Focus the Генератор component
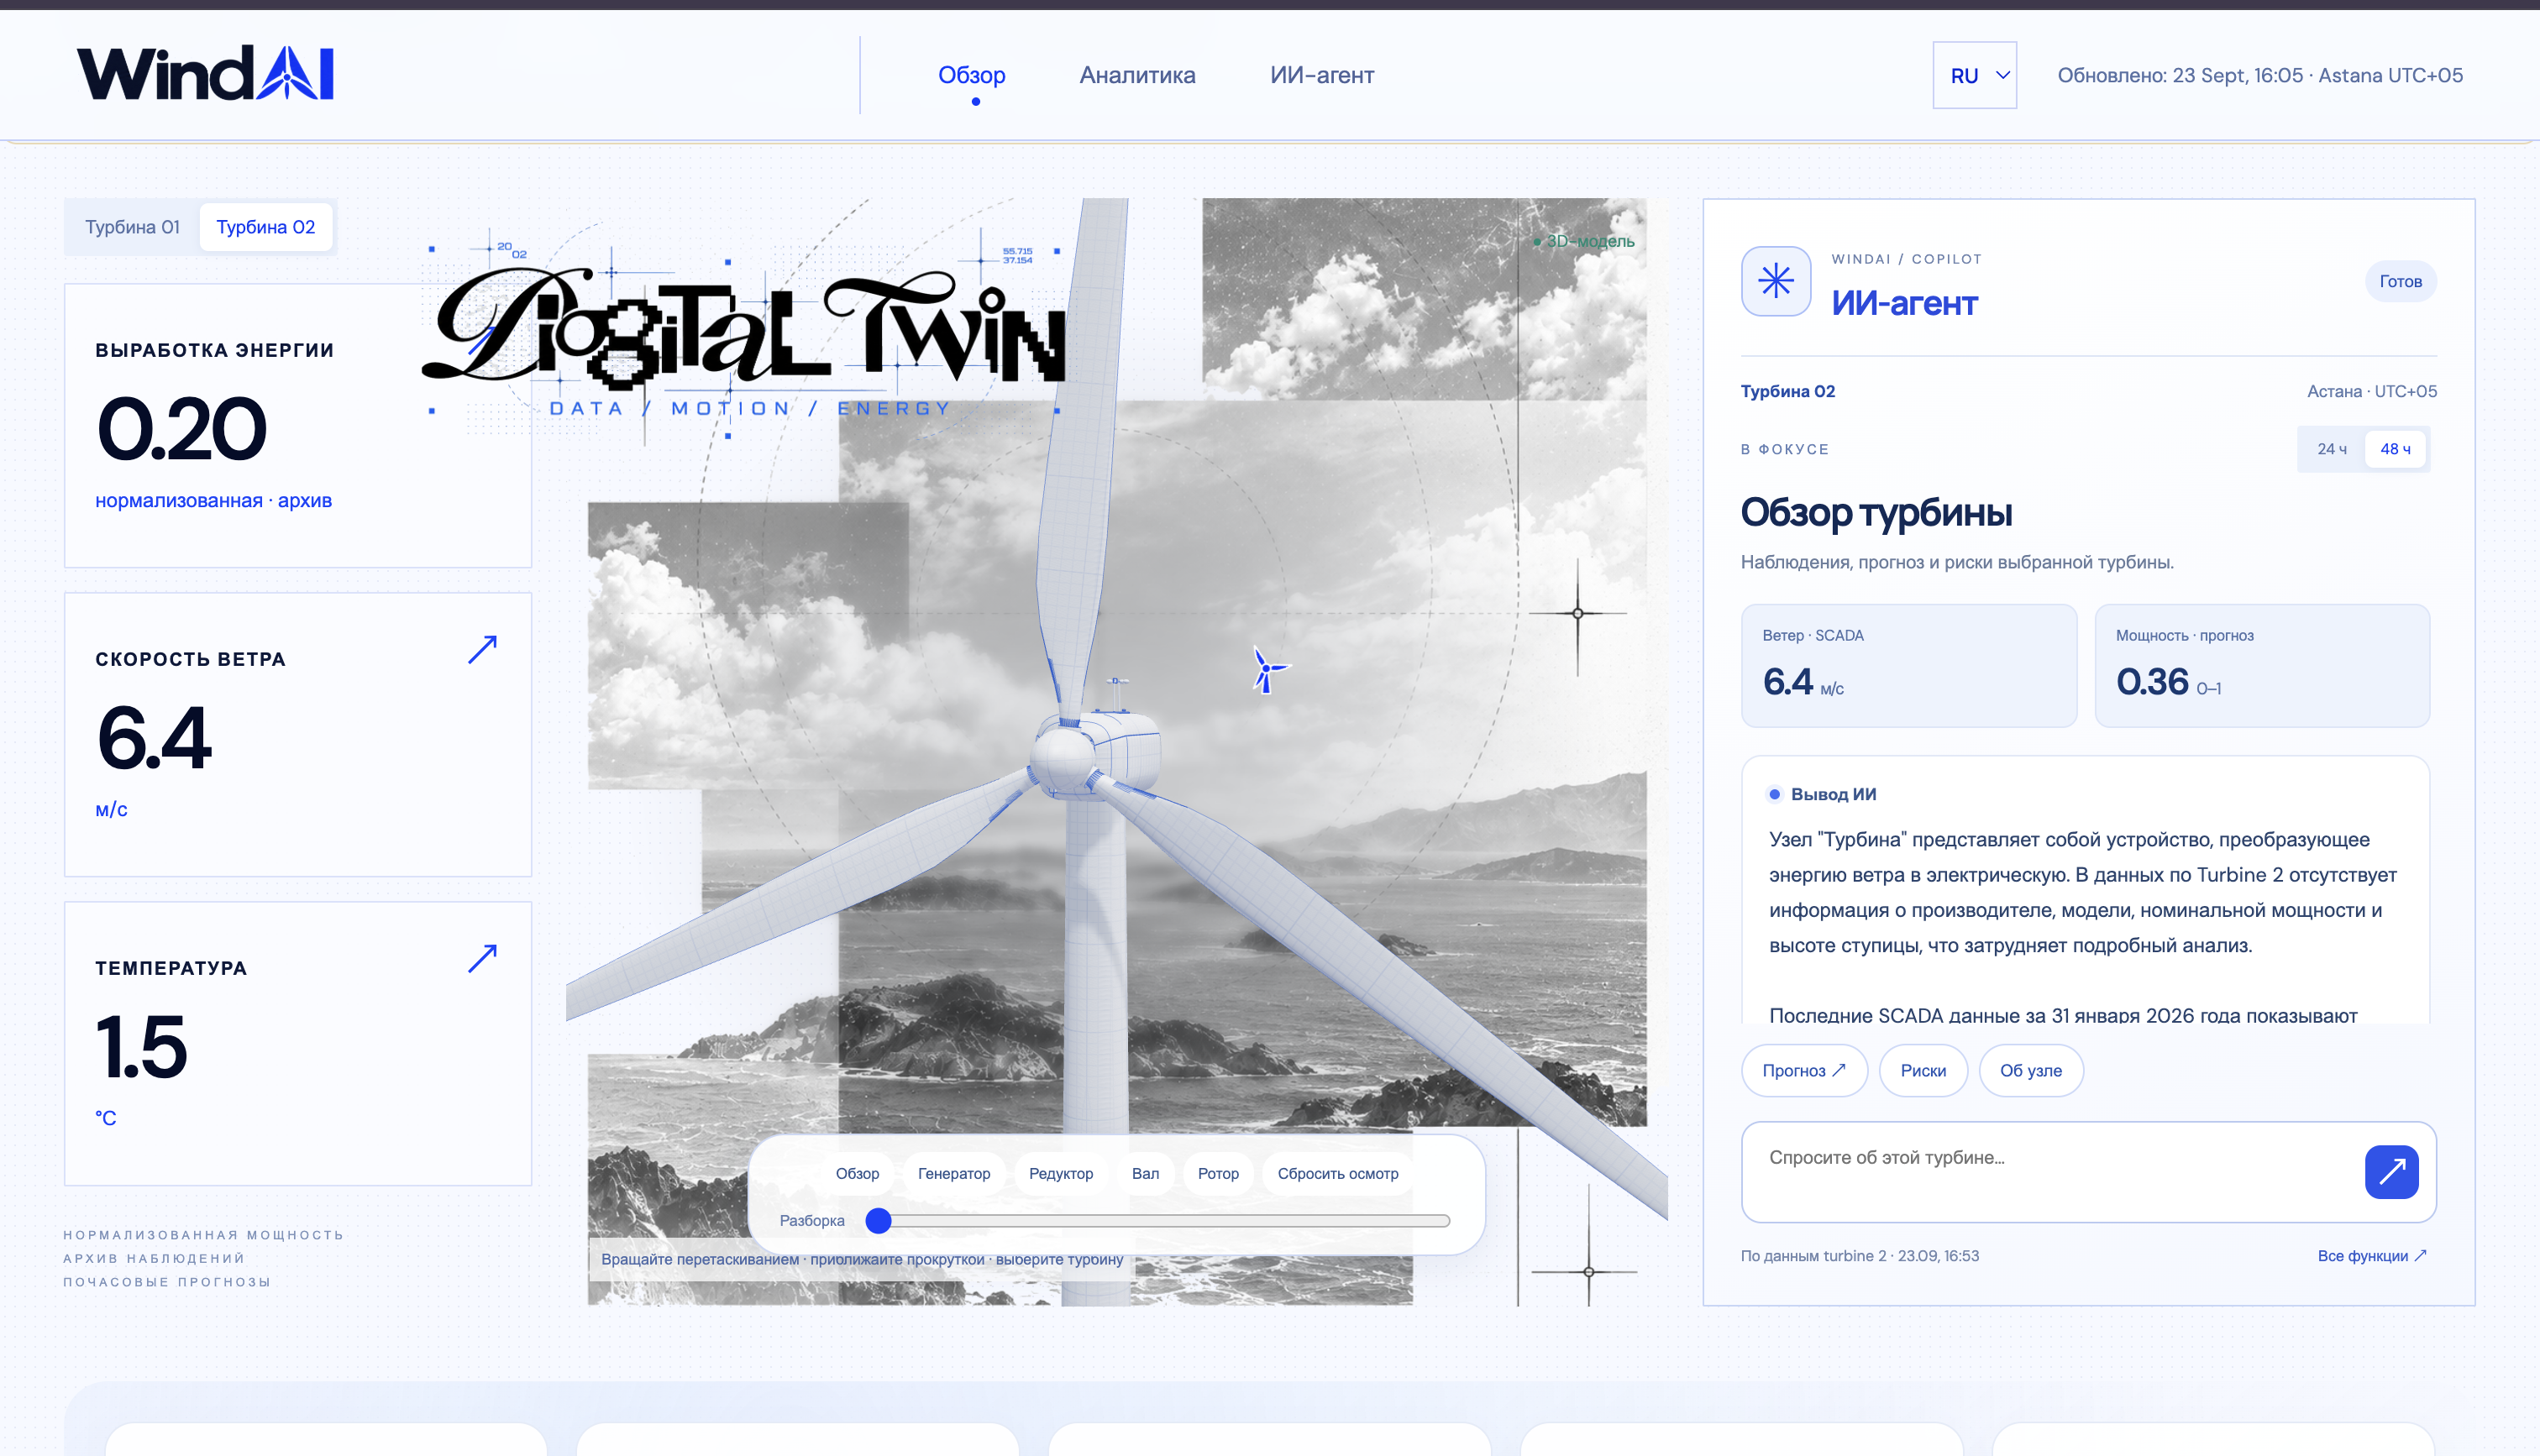Image resolution: width=2540 pixels, height=1456 pixels. pyautogui.click(x=954, y=1173)
